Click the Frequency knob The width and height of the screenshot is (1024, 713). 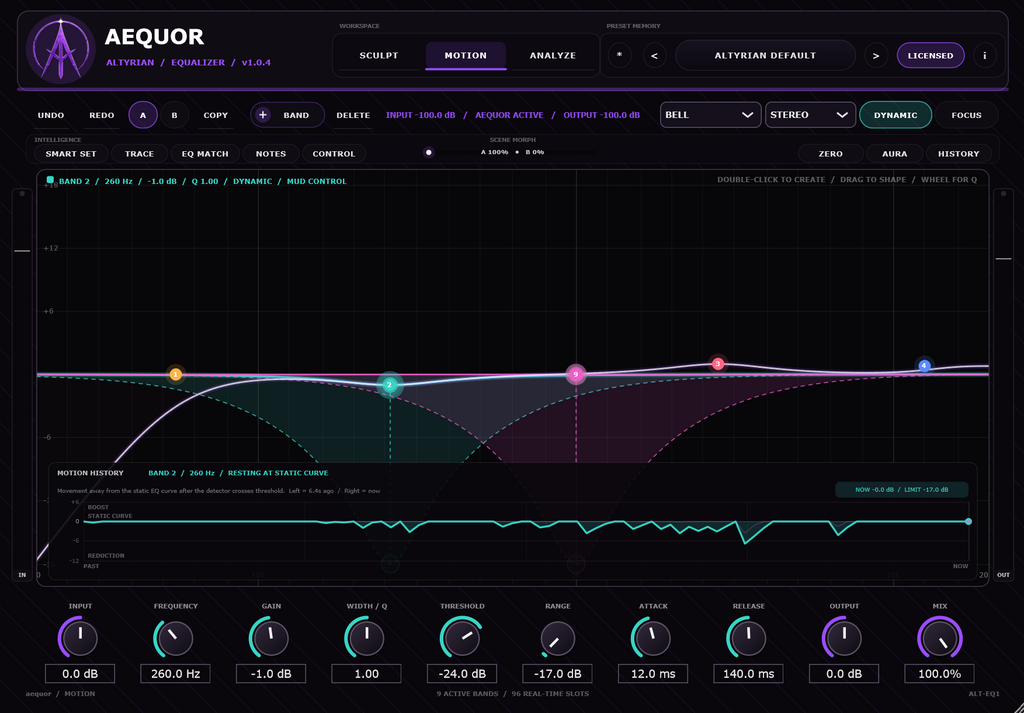pyautogui.click(x=175, y=638)
